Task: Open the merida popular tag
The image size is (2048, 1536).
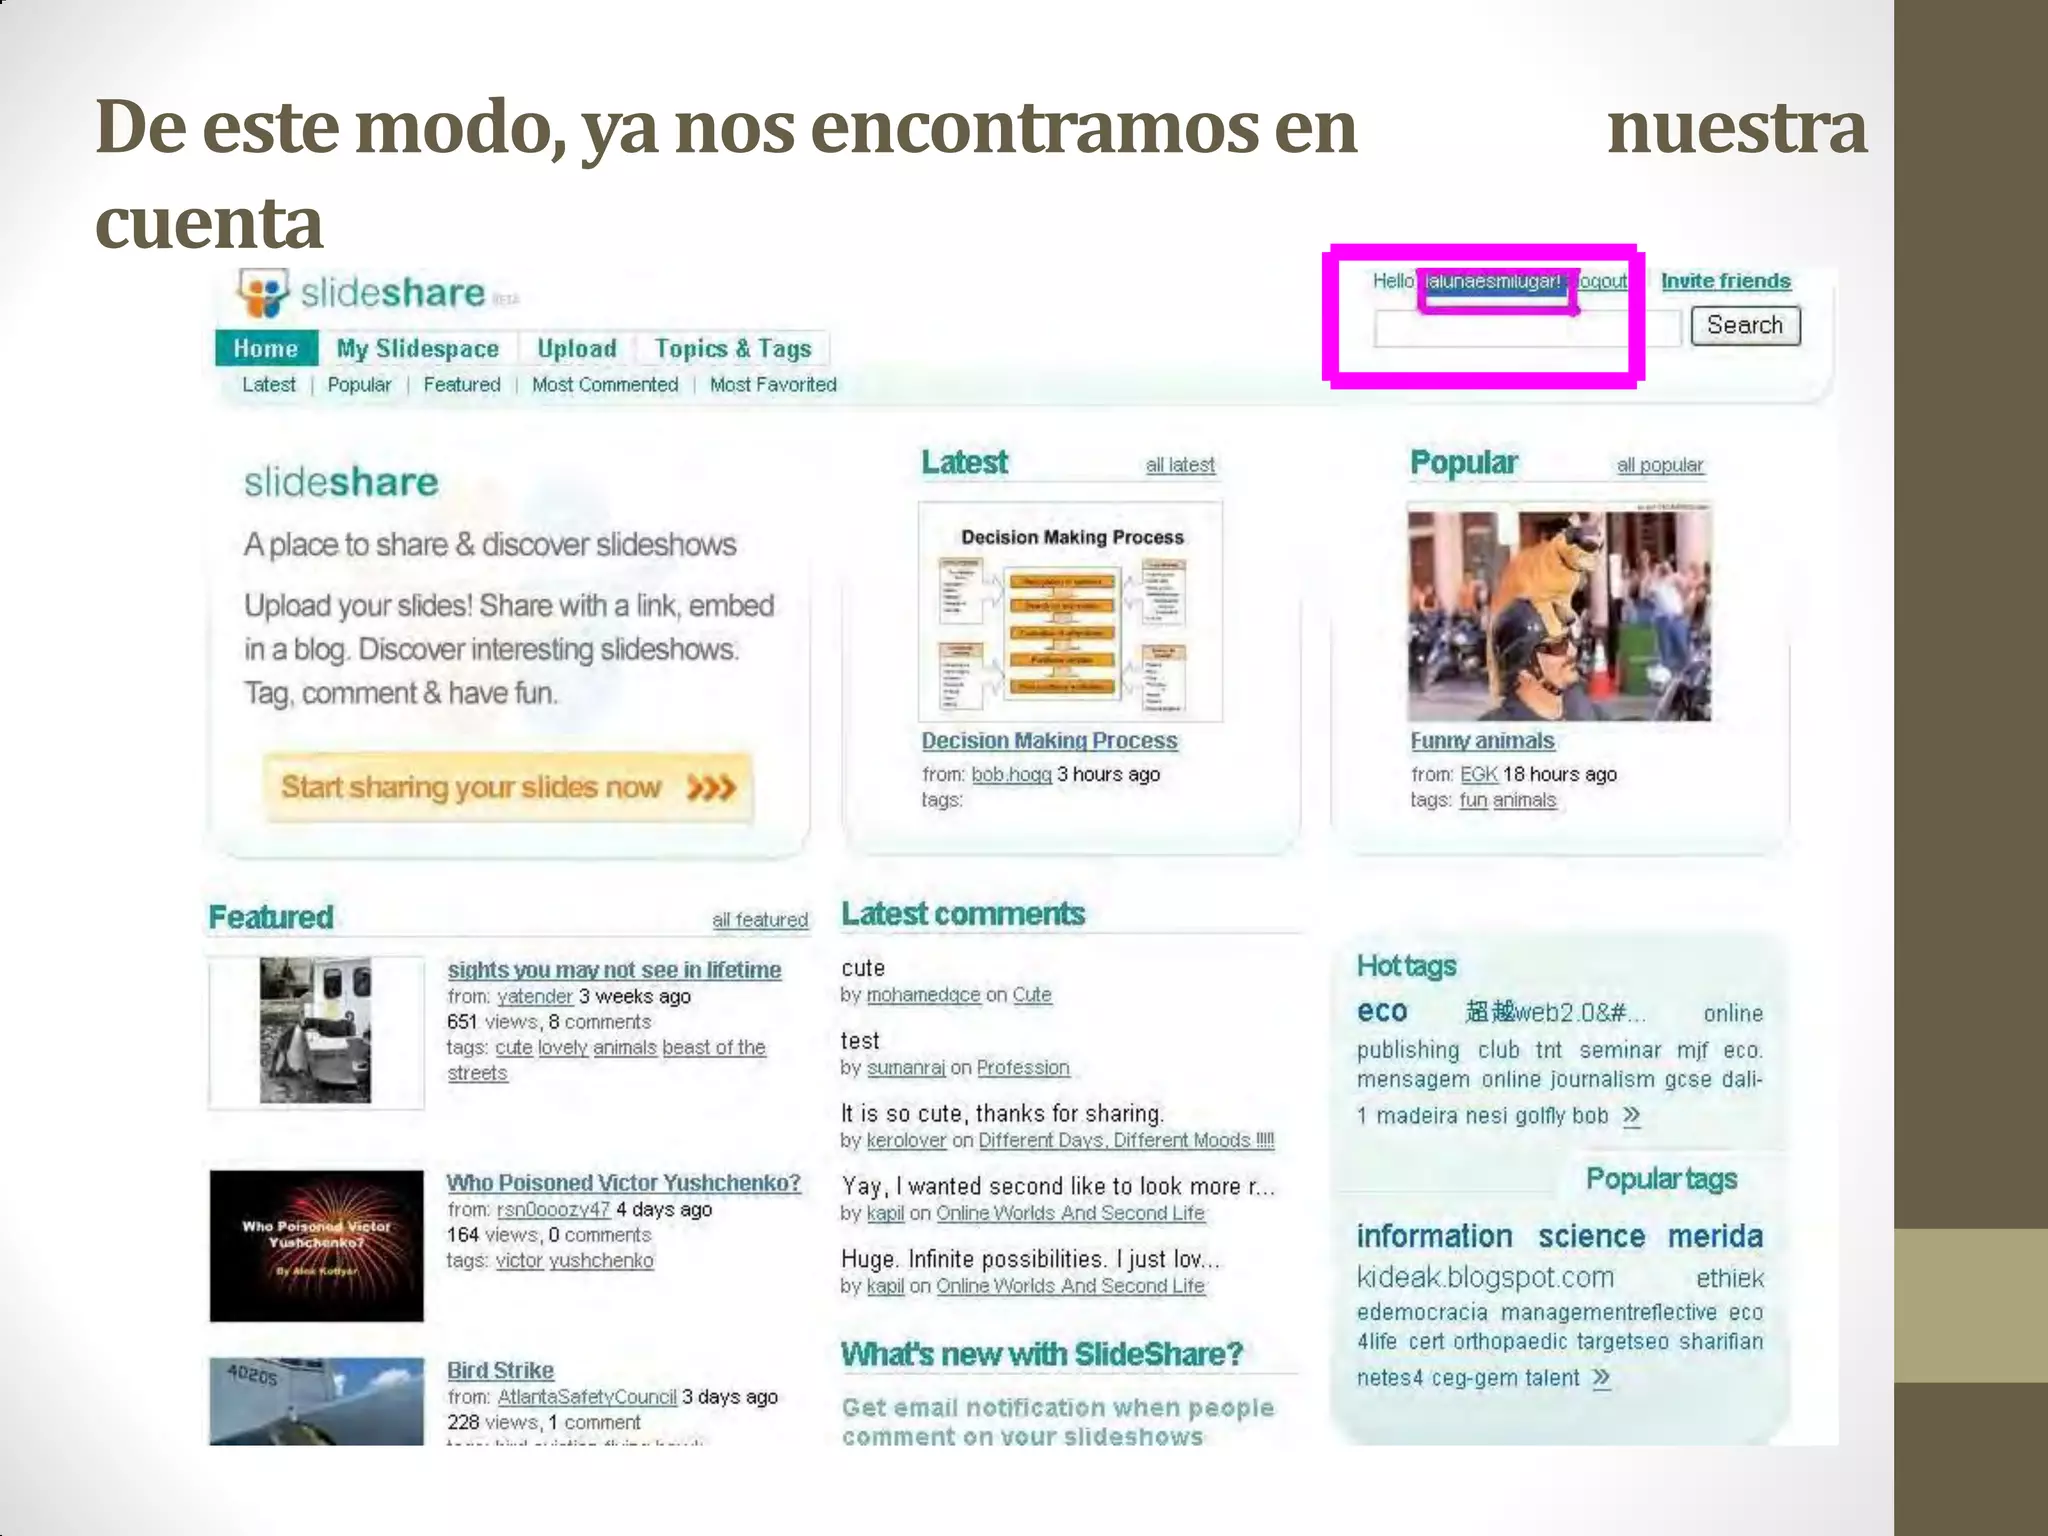Action: coord(1715,1237)
